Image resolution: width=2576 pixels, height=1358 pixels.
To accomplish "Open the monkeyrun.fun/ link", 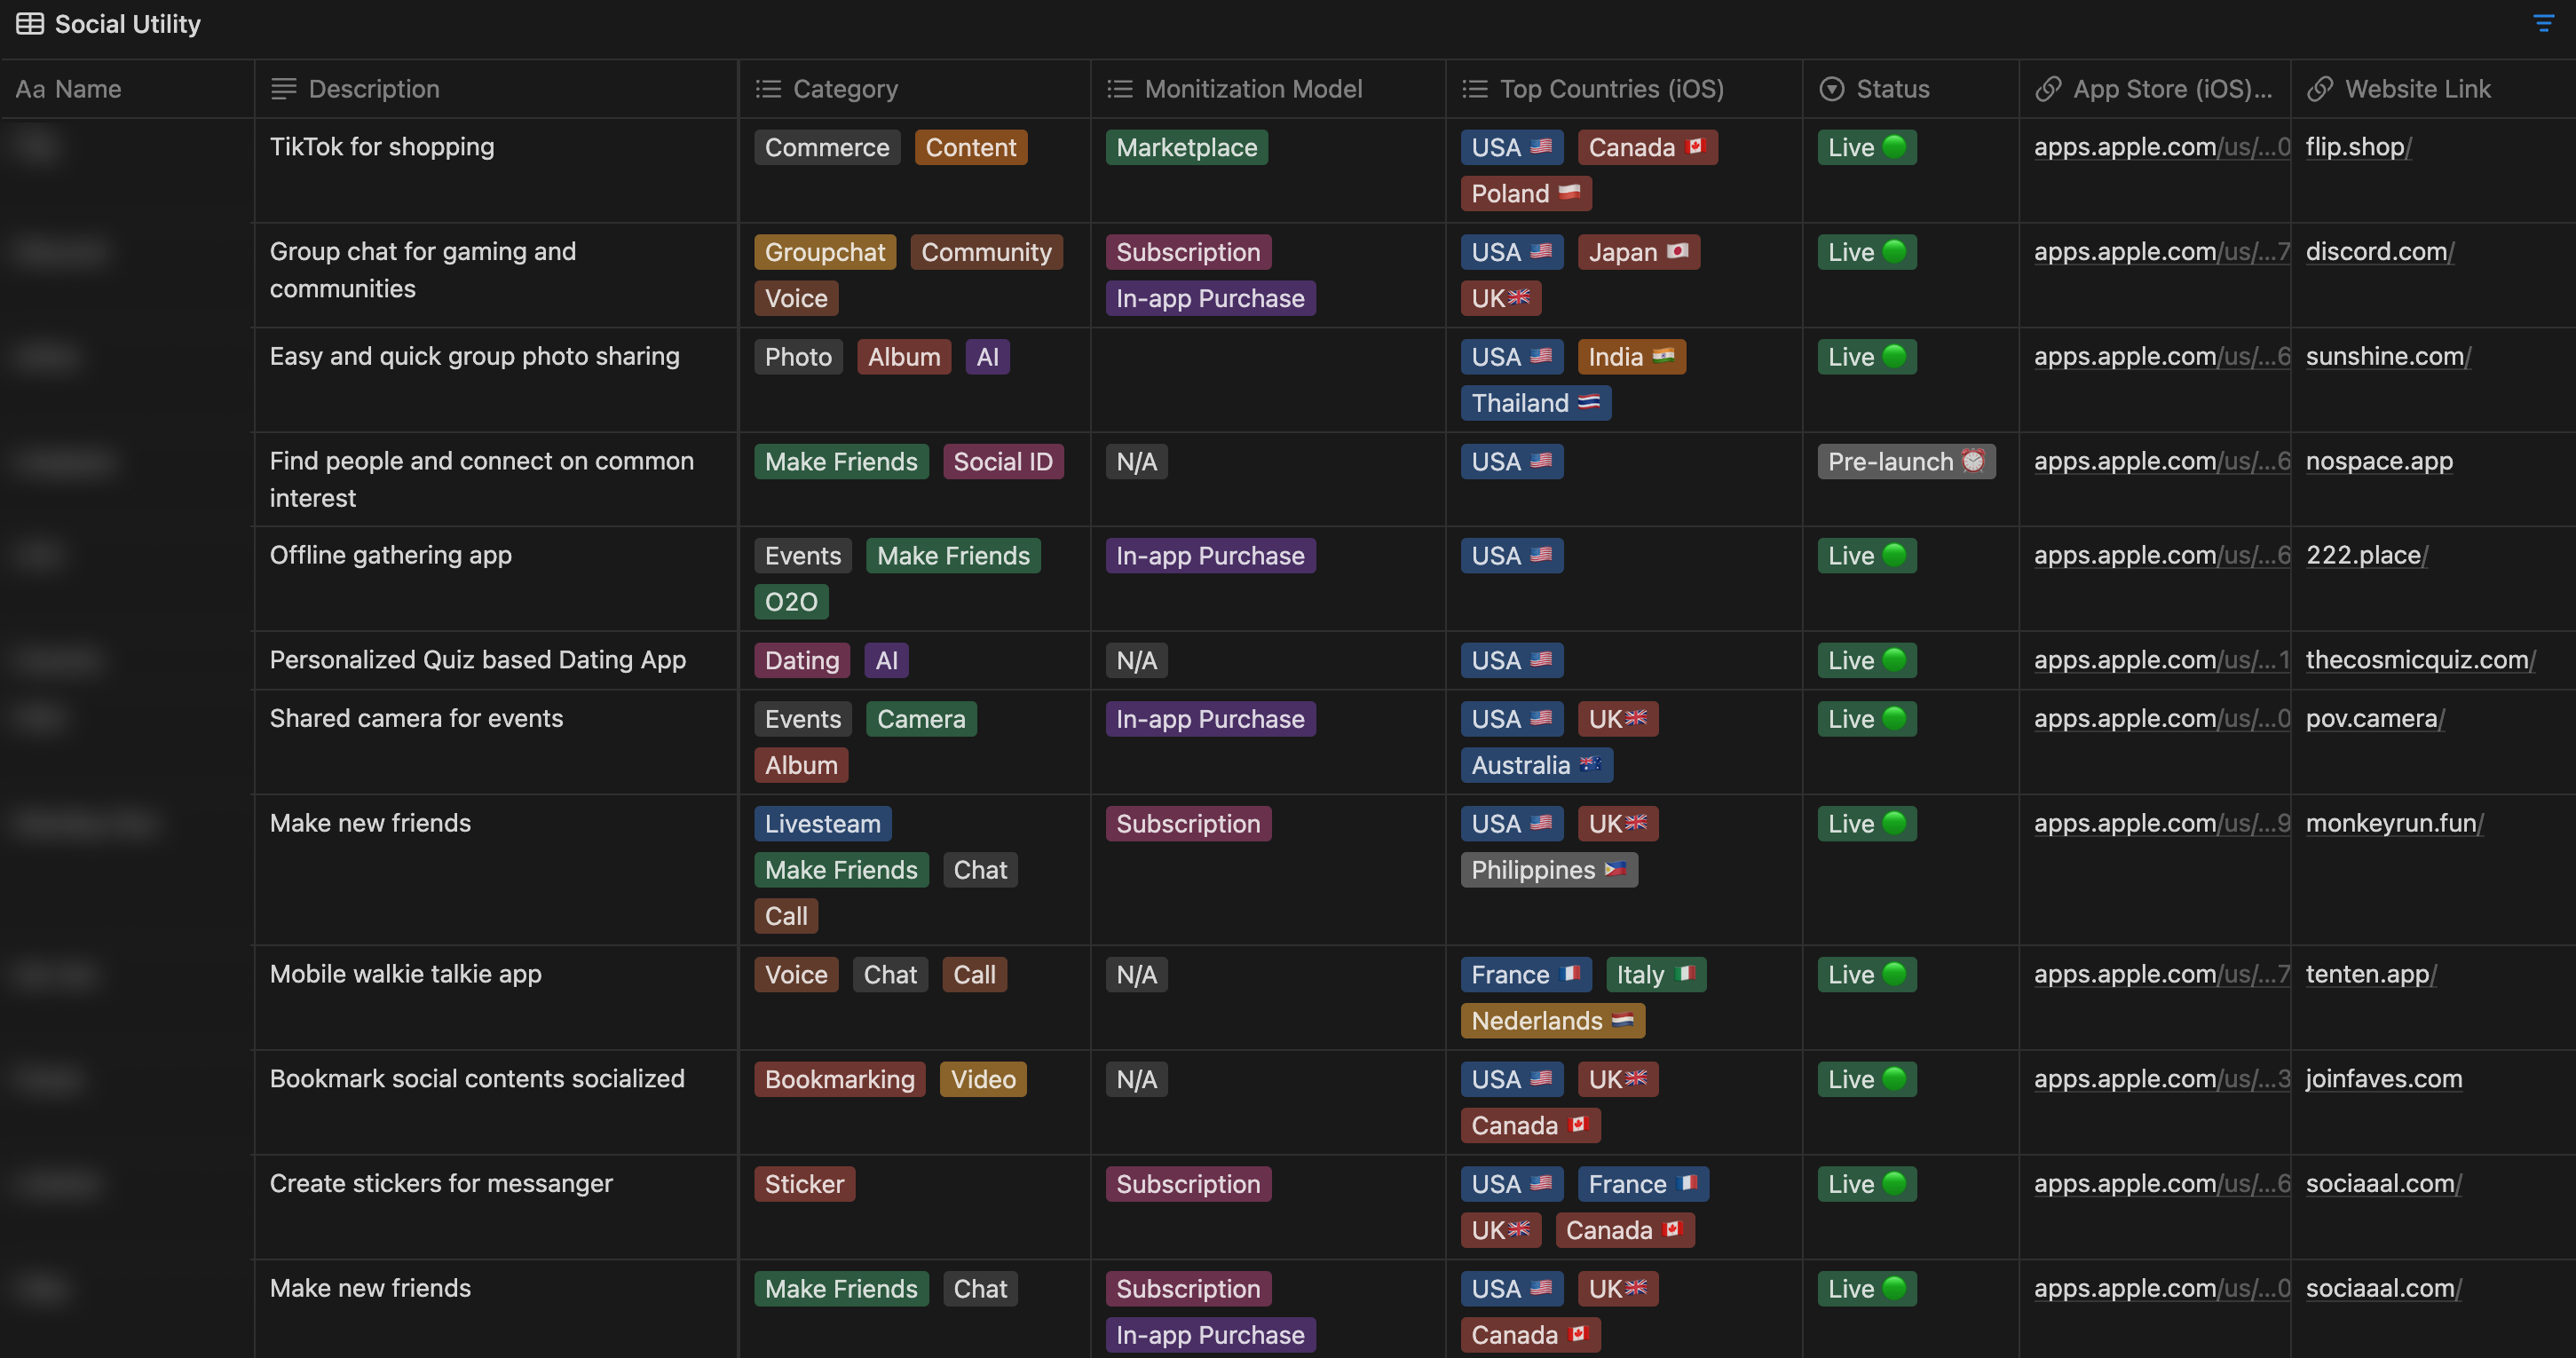I will click(x=2394, y=823).
